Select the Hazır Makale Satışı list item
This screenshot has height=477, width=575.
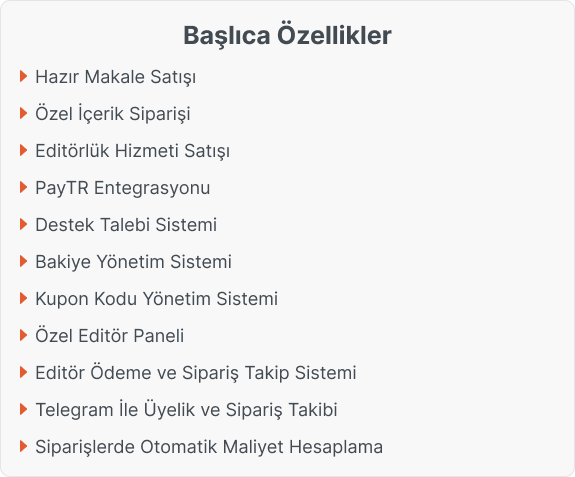pyautogui.click(x=116, y=77)
